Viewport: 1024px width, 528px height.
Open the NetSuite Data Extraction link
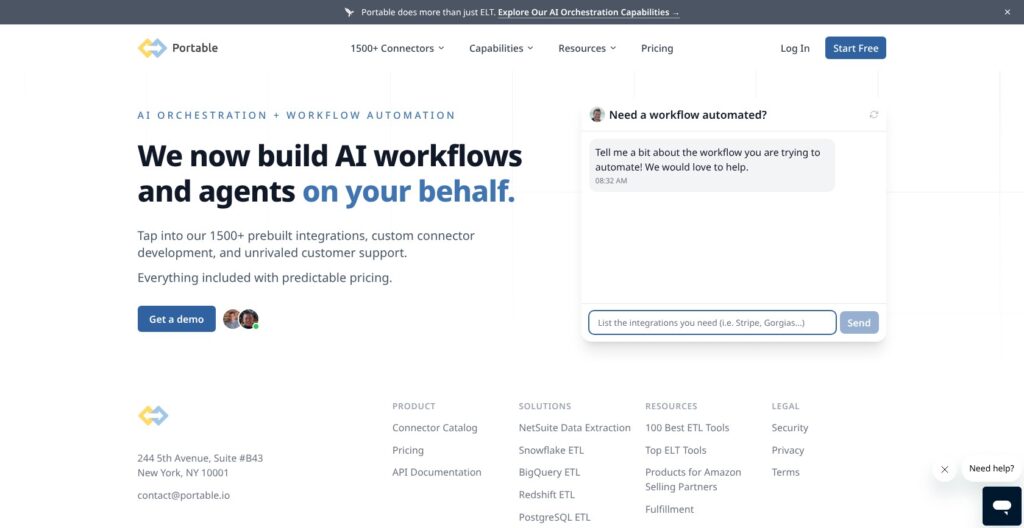575,428
